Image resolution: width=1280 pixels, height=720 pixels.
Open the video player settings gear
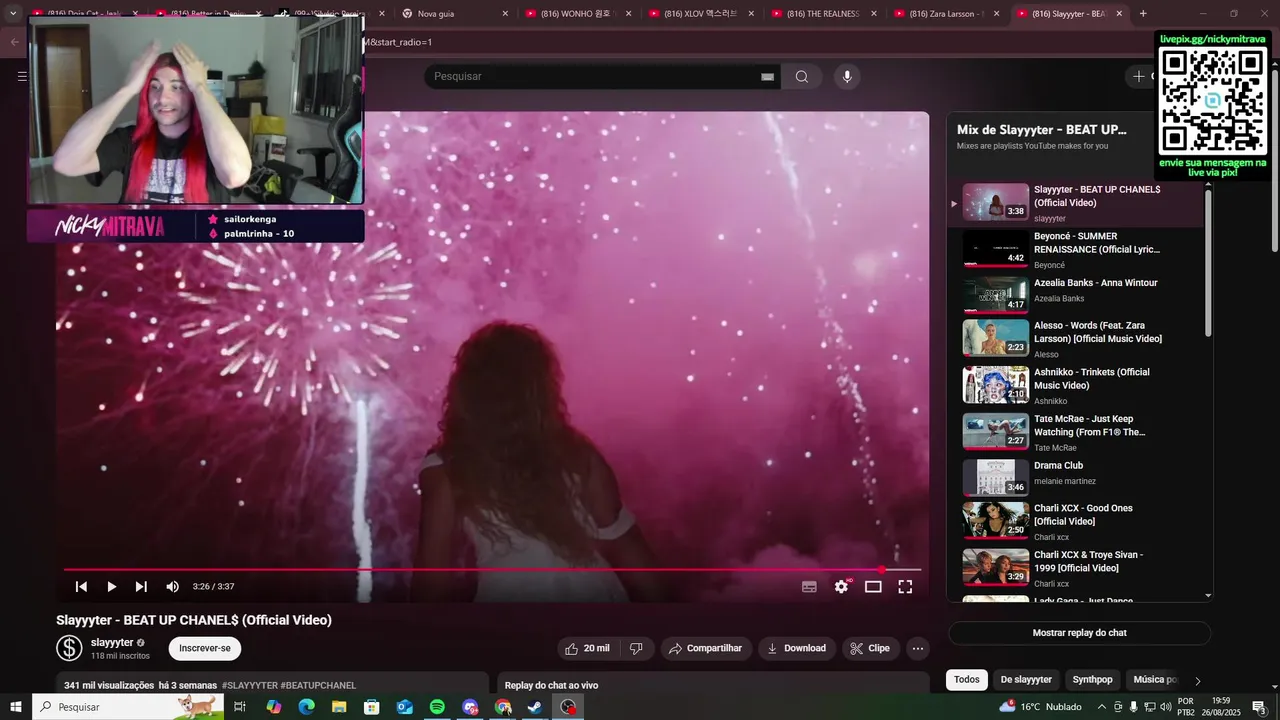click(x=841, y=587)
